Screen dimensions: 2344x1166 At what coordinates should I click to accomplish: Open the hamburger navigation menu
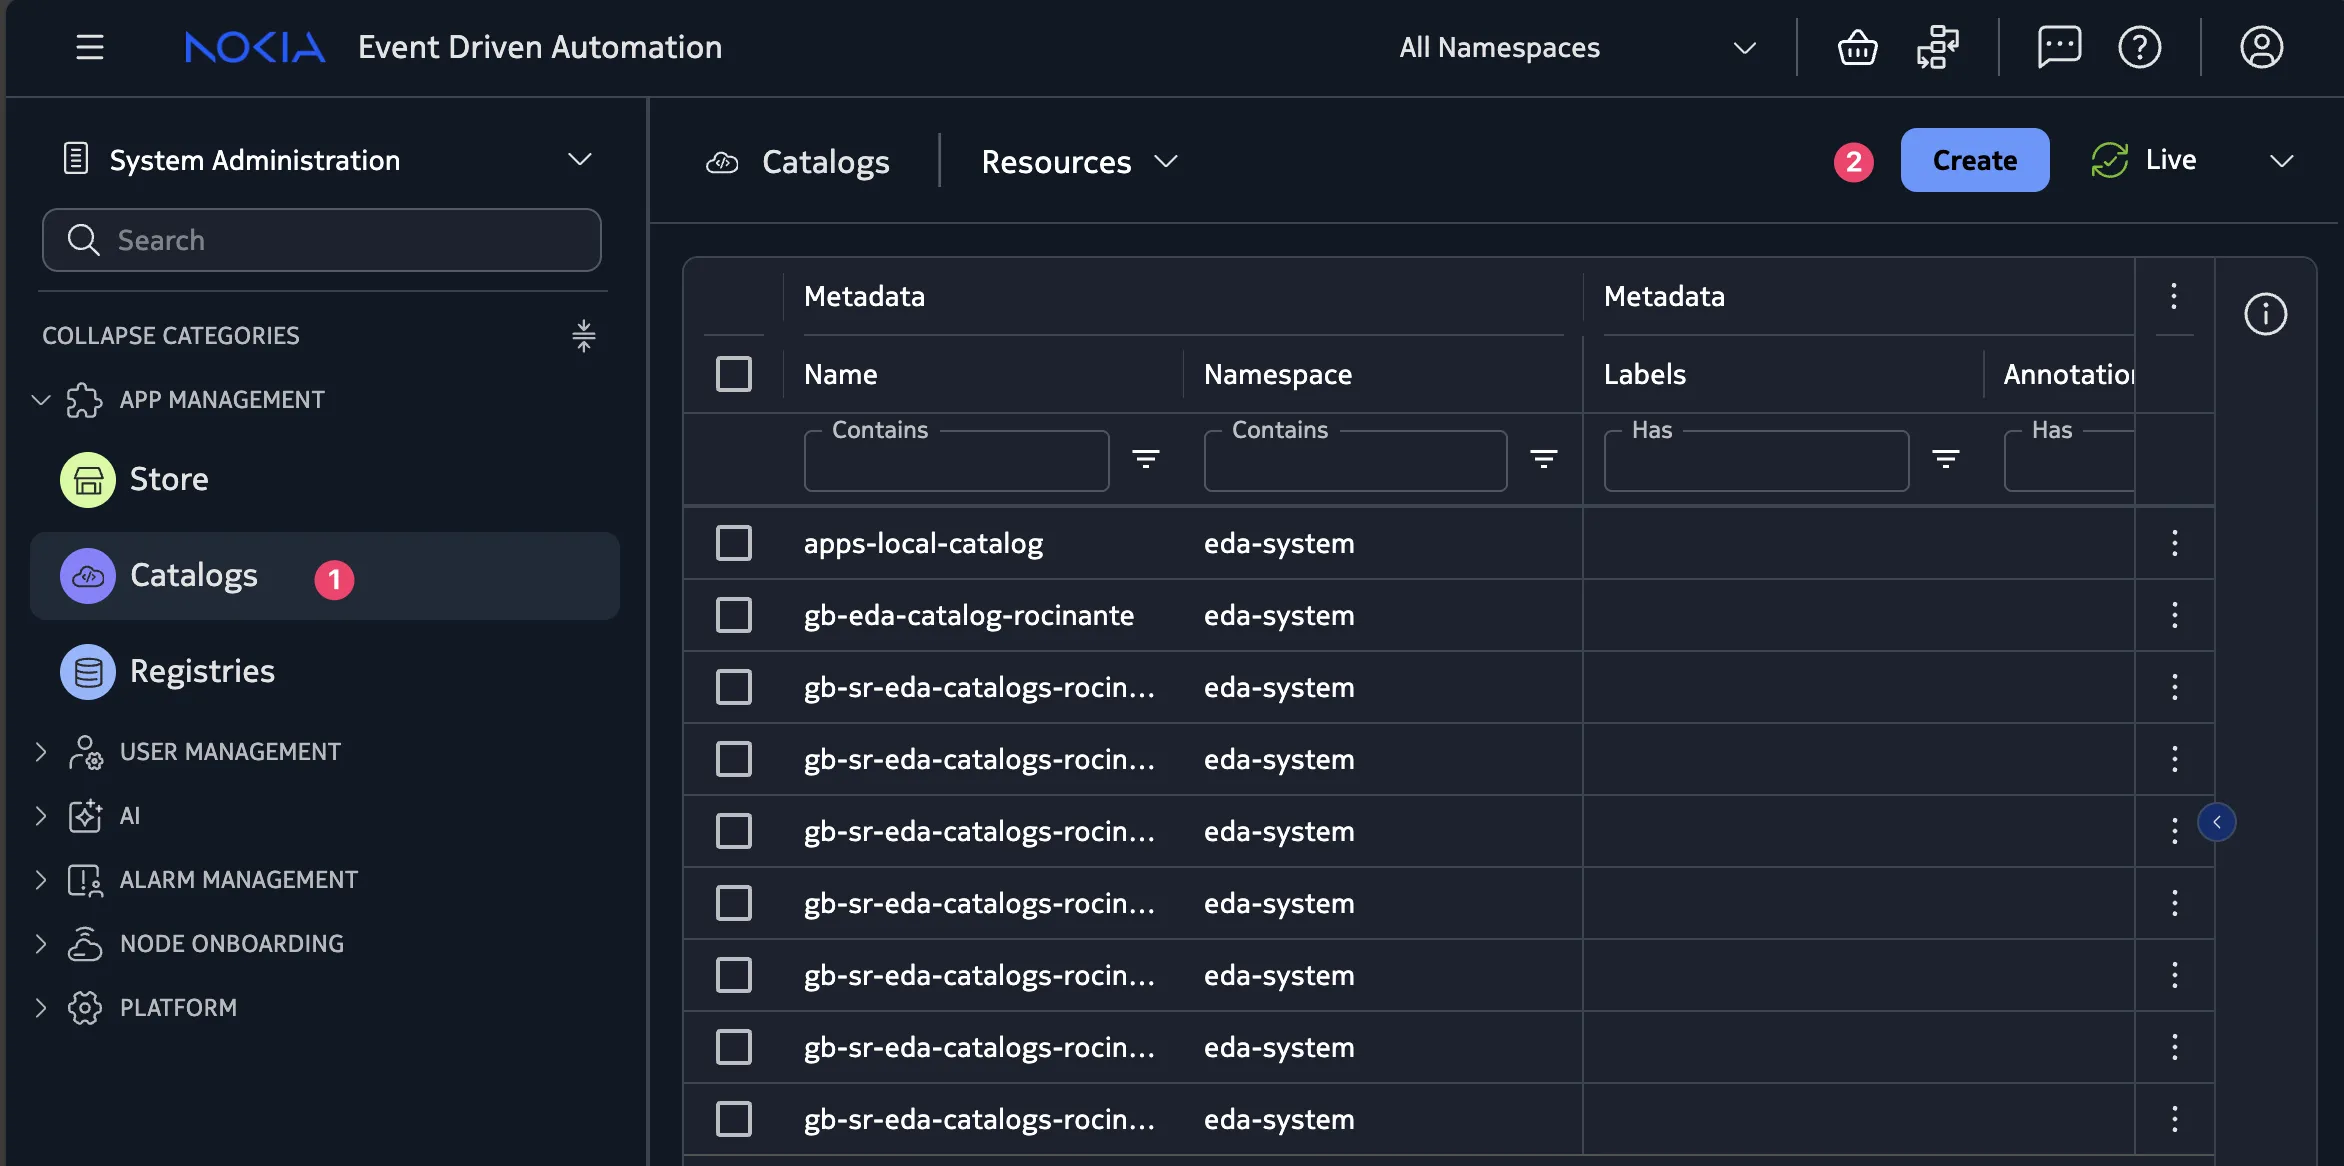click(x=90, y=47)
